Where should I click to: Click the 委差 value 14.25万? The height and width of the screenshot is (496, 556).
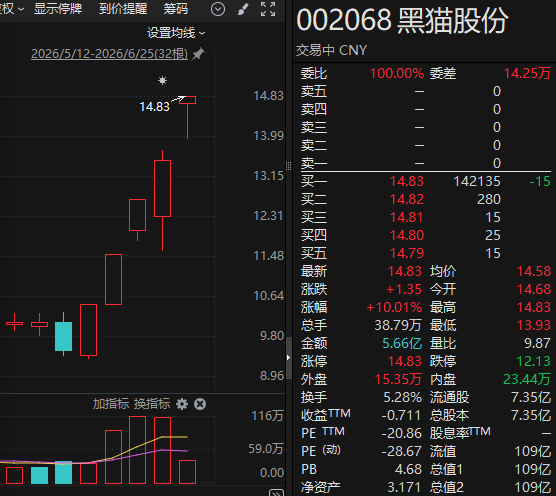tap(527, 73)
